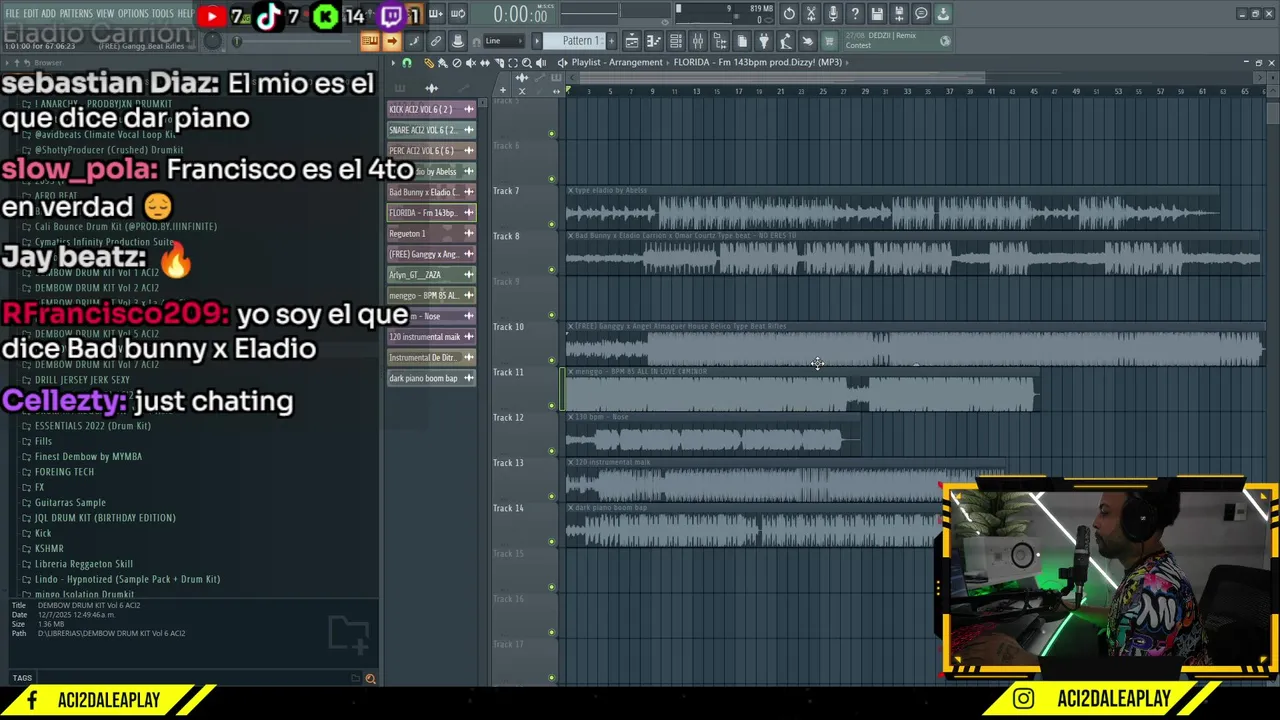Image resolution: width=1280 pixels, height=720 pixels.
Task: Click the export download icon in top toolbar
Action: (x=943, y=14)
